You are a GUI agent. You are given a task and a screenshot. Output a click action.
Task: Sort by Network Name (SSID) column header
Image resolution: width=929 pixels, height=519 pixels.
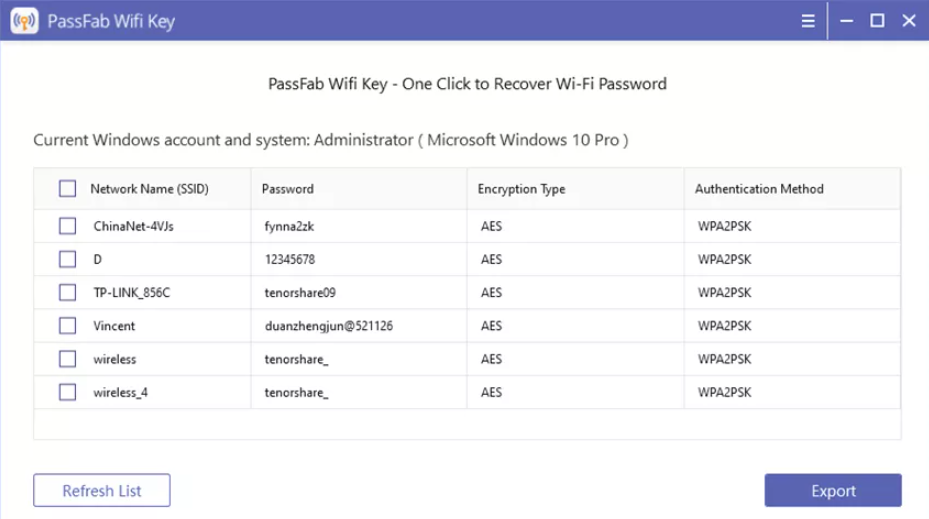149,189
